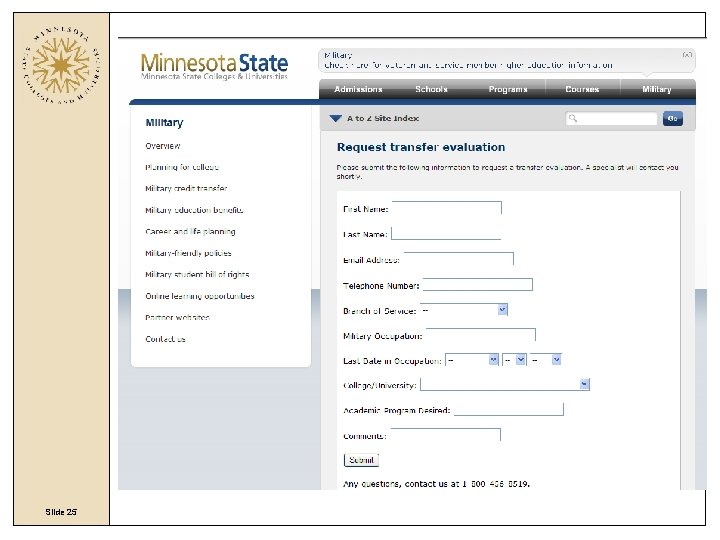
Task: Open second Last Date in Occupation dropdown
Action: pos(514,360)
